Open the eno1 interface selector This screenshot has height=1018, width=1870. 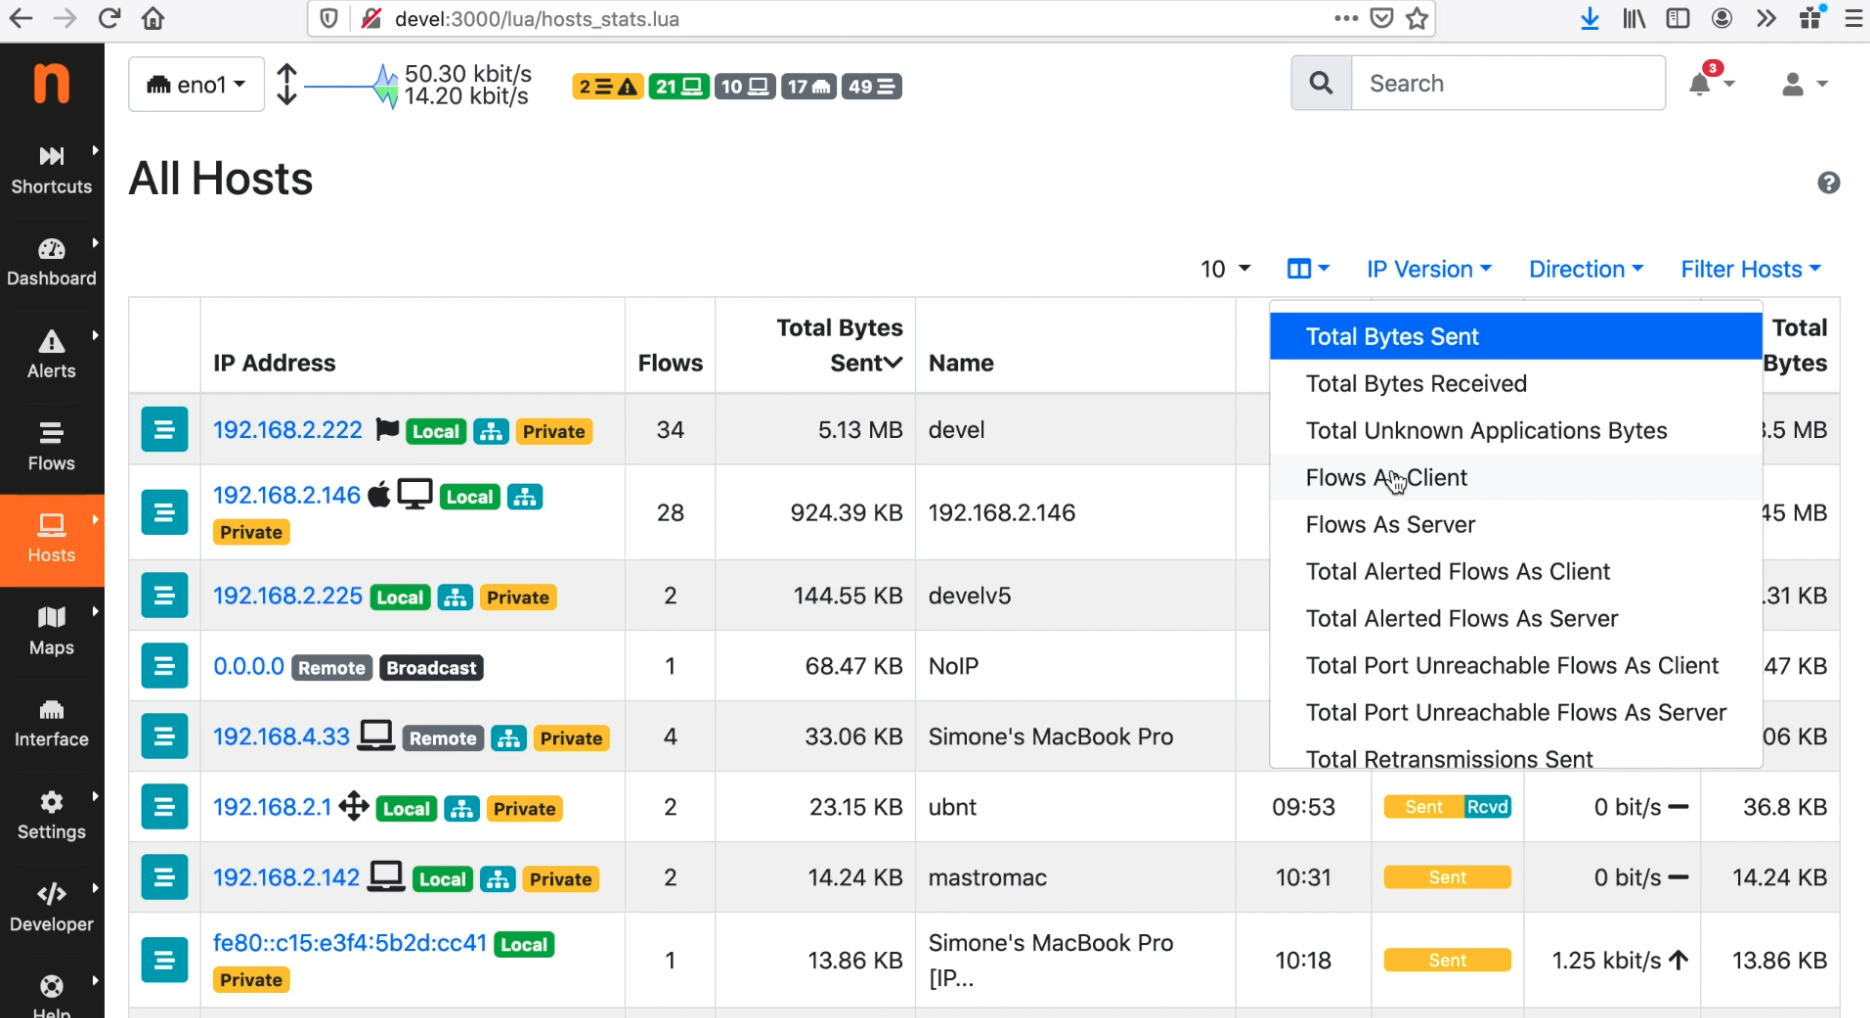click(196, 85)
